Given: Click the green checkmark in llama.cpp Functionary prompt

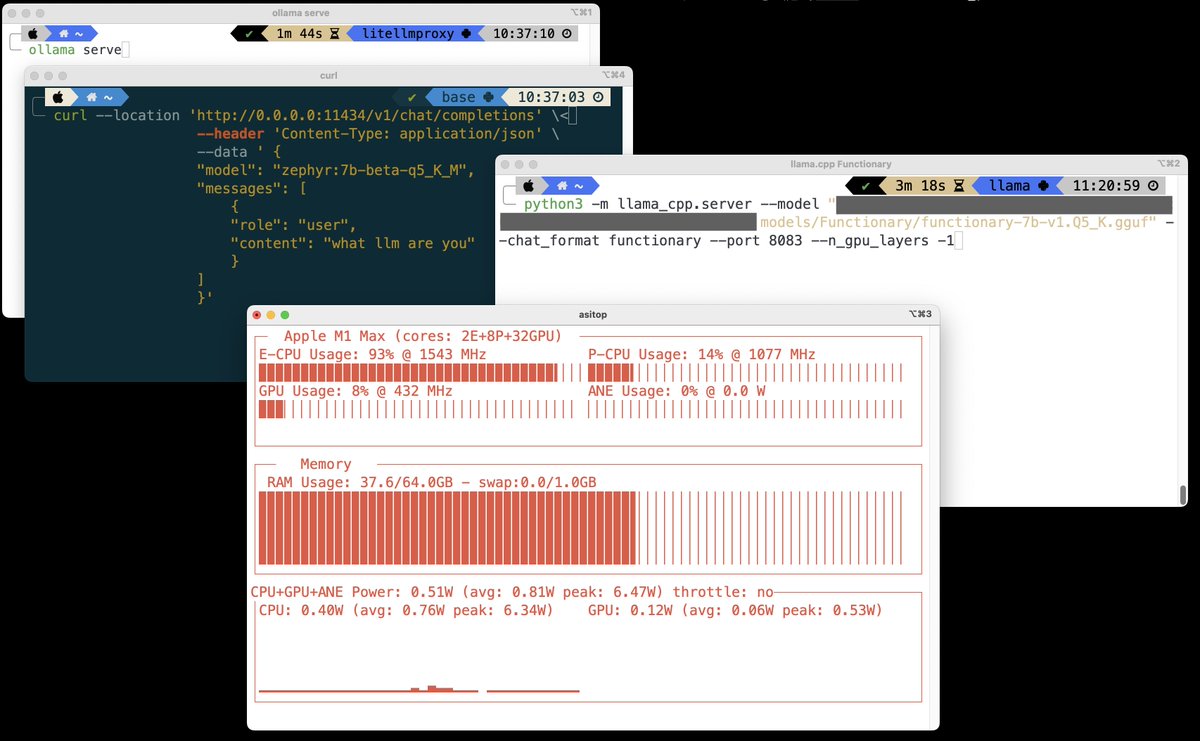Looking at the screenshot, I should 866,186.
